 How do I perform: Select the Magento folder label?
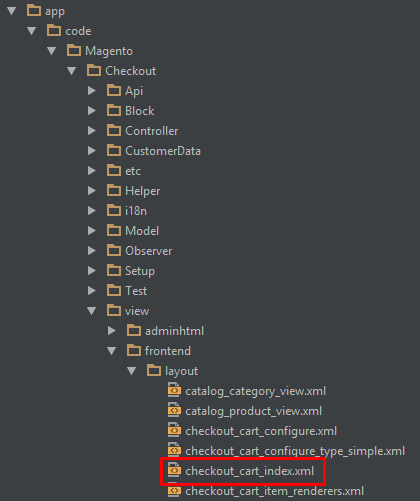pyautogui.click(x=109, y=51)
